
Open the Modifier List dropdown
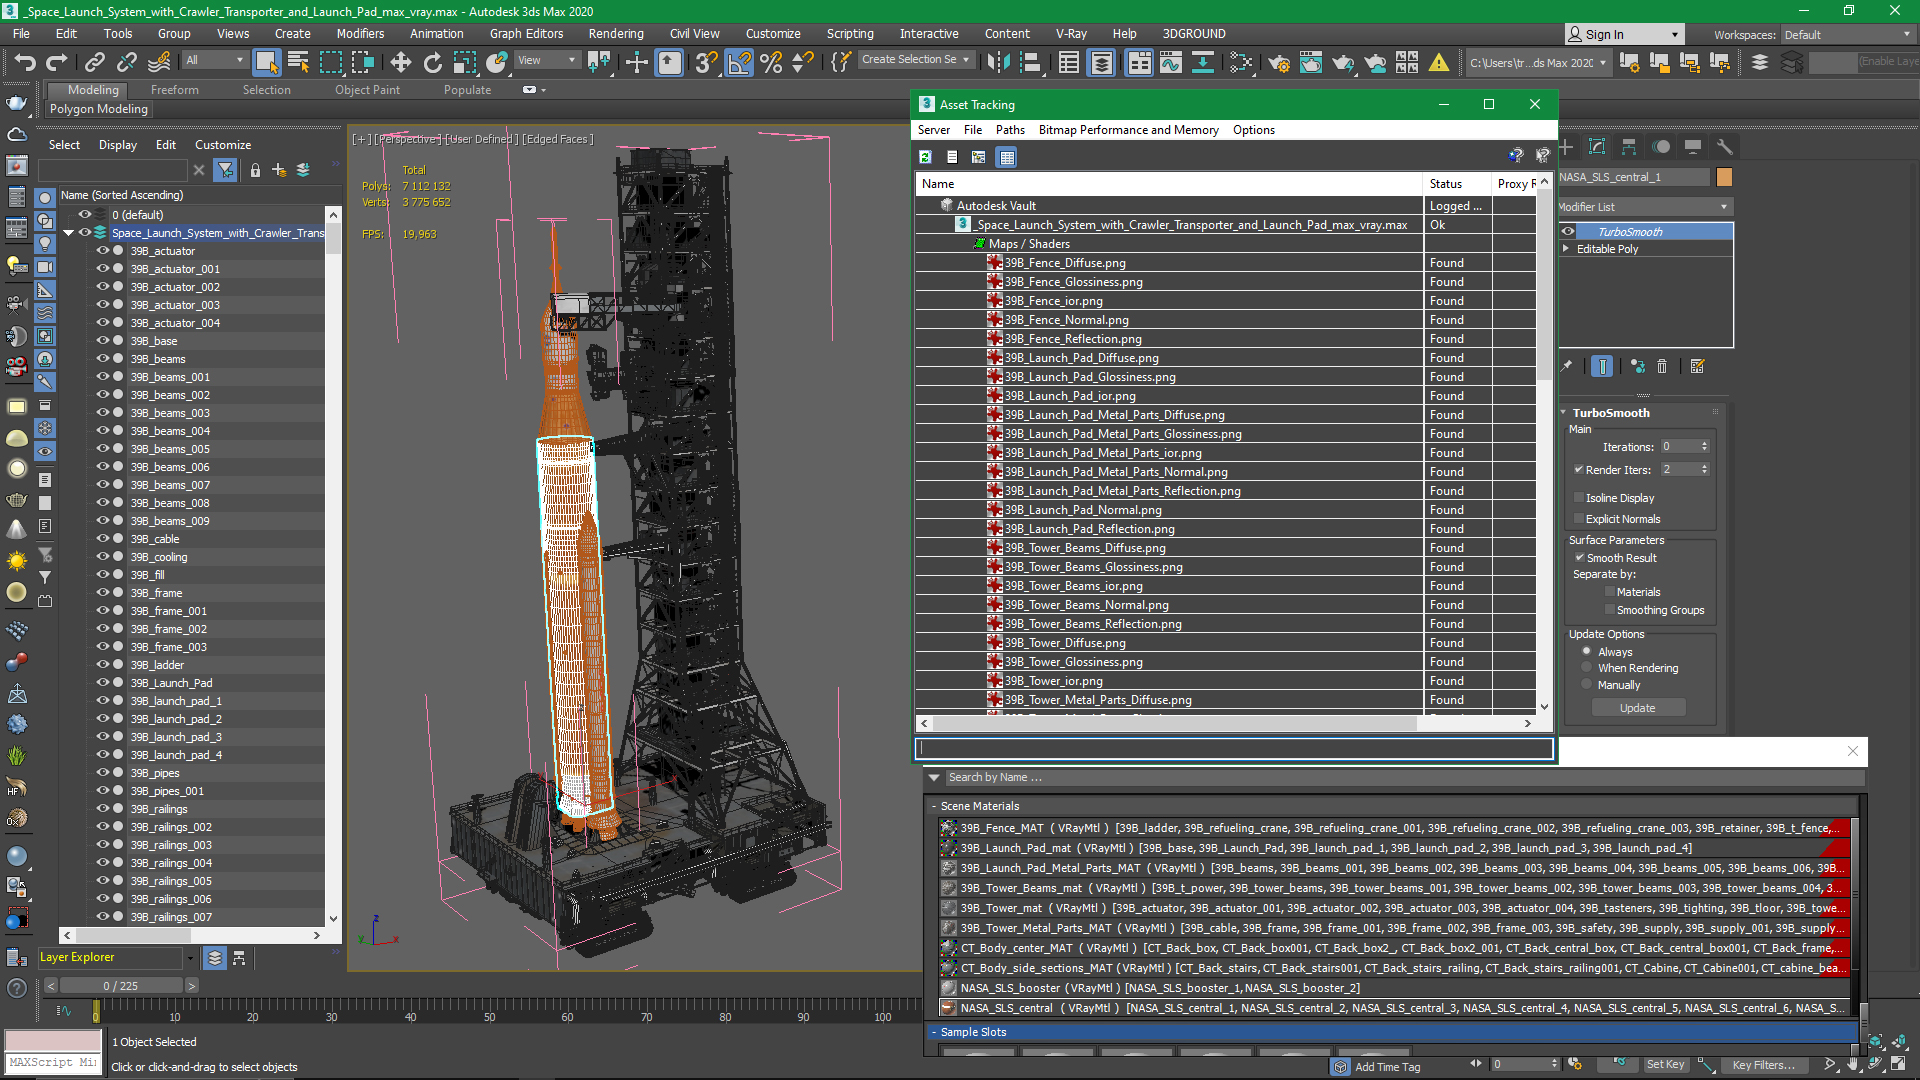click(1644, 207)
